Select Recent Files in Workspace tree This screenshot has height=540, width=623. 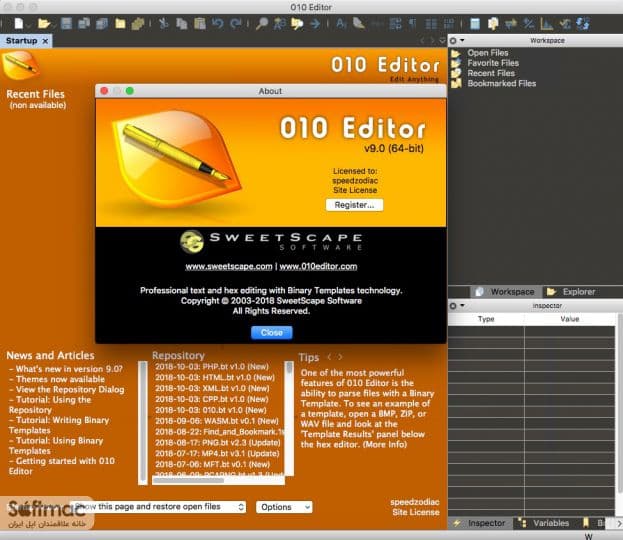point(491,73)
